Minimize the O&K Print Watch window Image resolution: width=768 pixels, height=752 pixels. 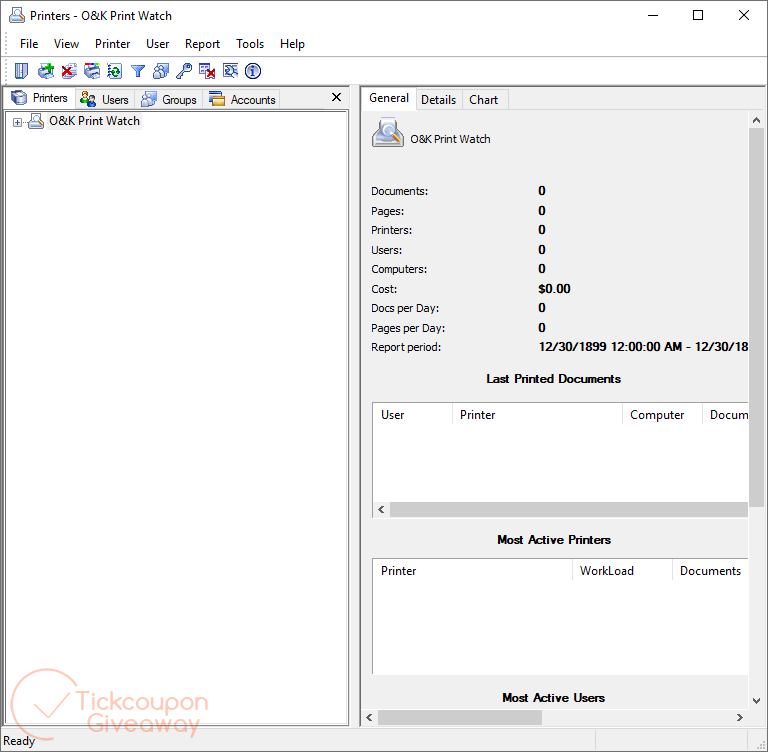coord(653,15)
